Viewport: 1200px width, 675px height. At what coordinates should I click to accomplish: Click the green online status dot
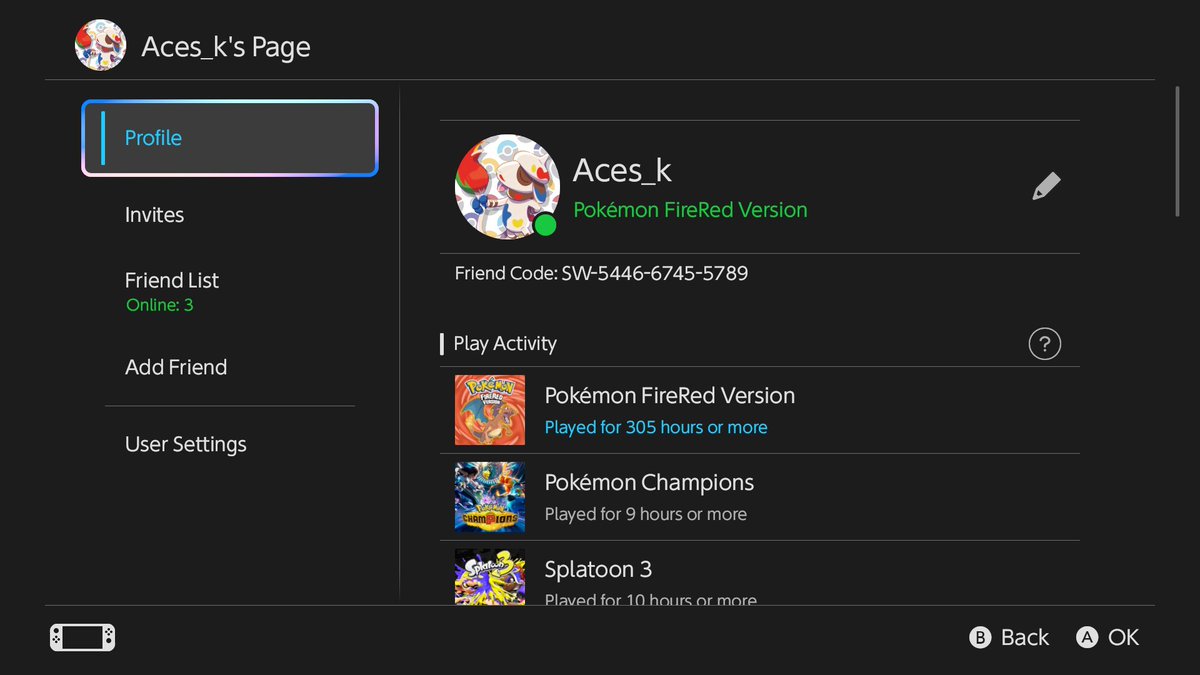pos(545,225)
